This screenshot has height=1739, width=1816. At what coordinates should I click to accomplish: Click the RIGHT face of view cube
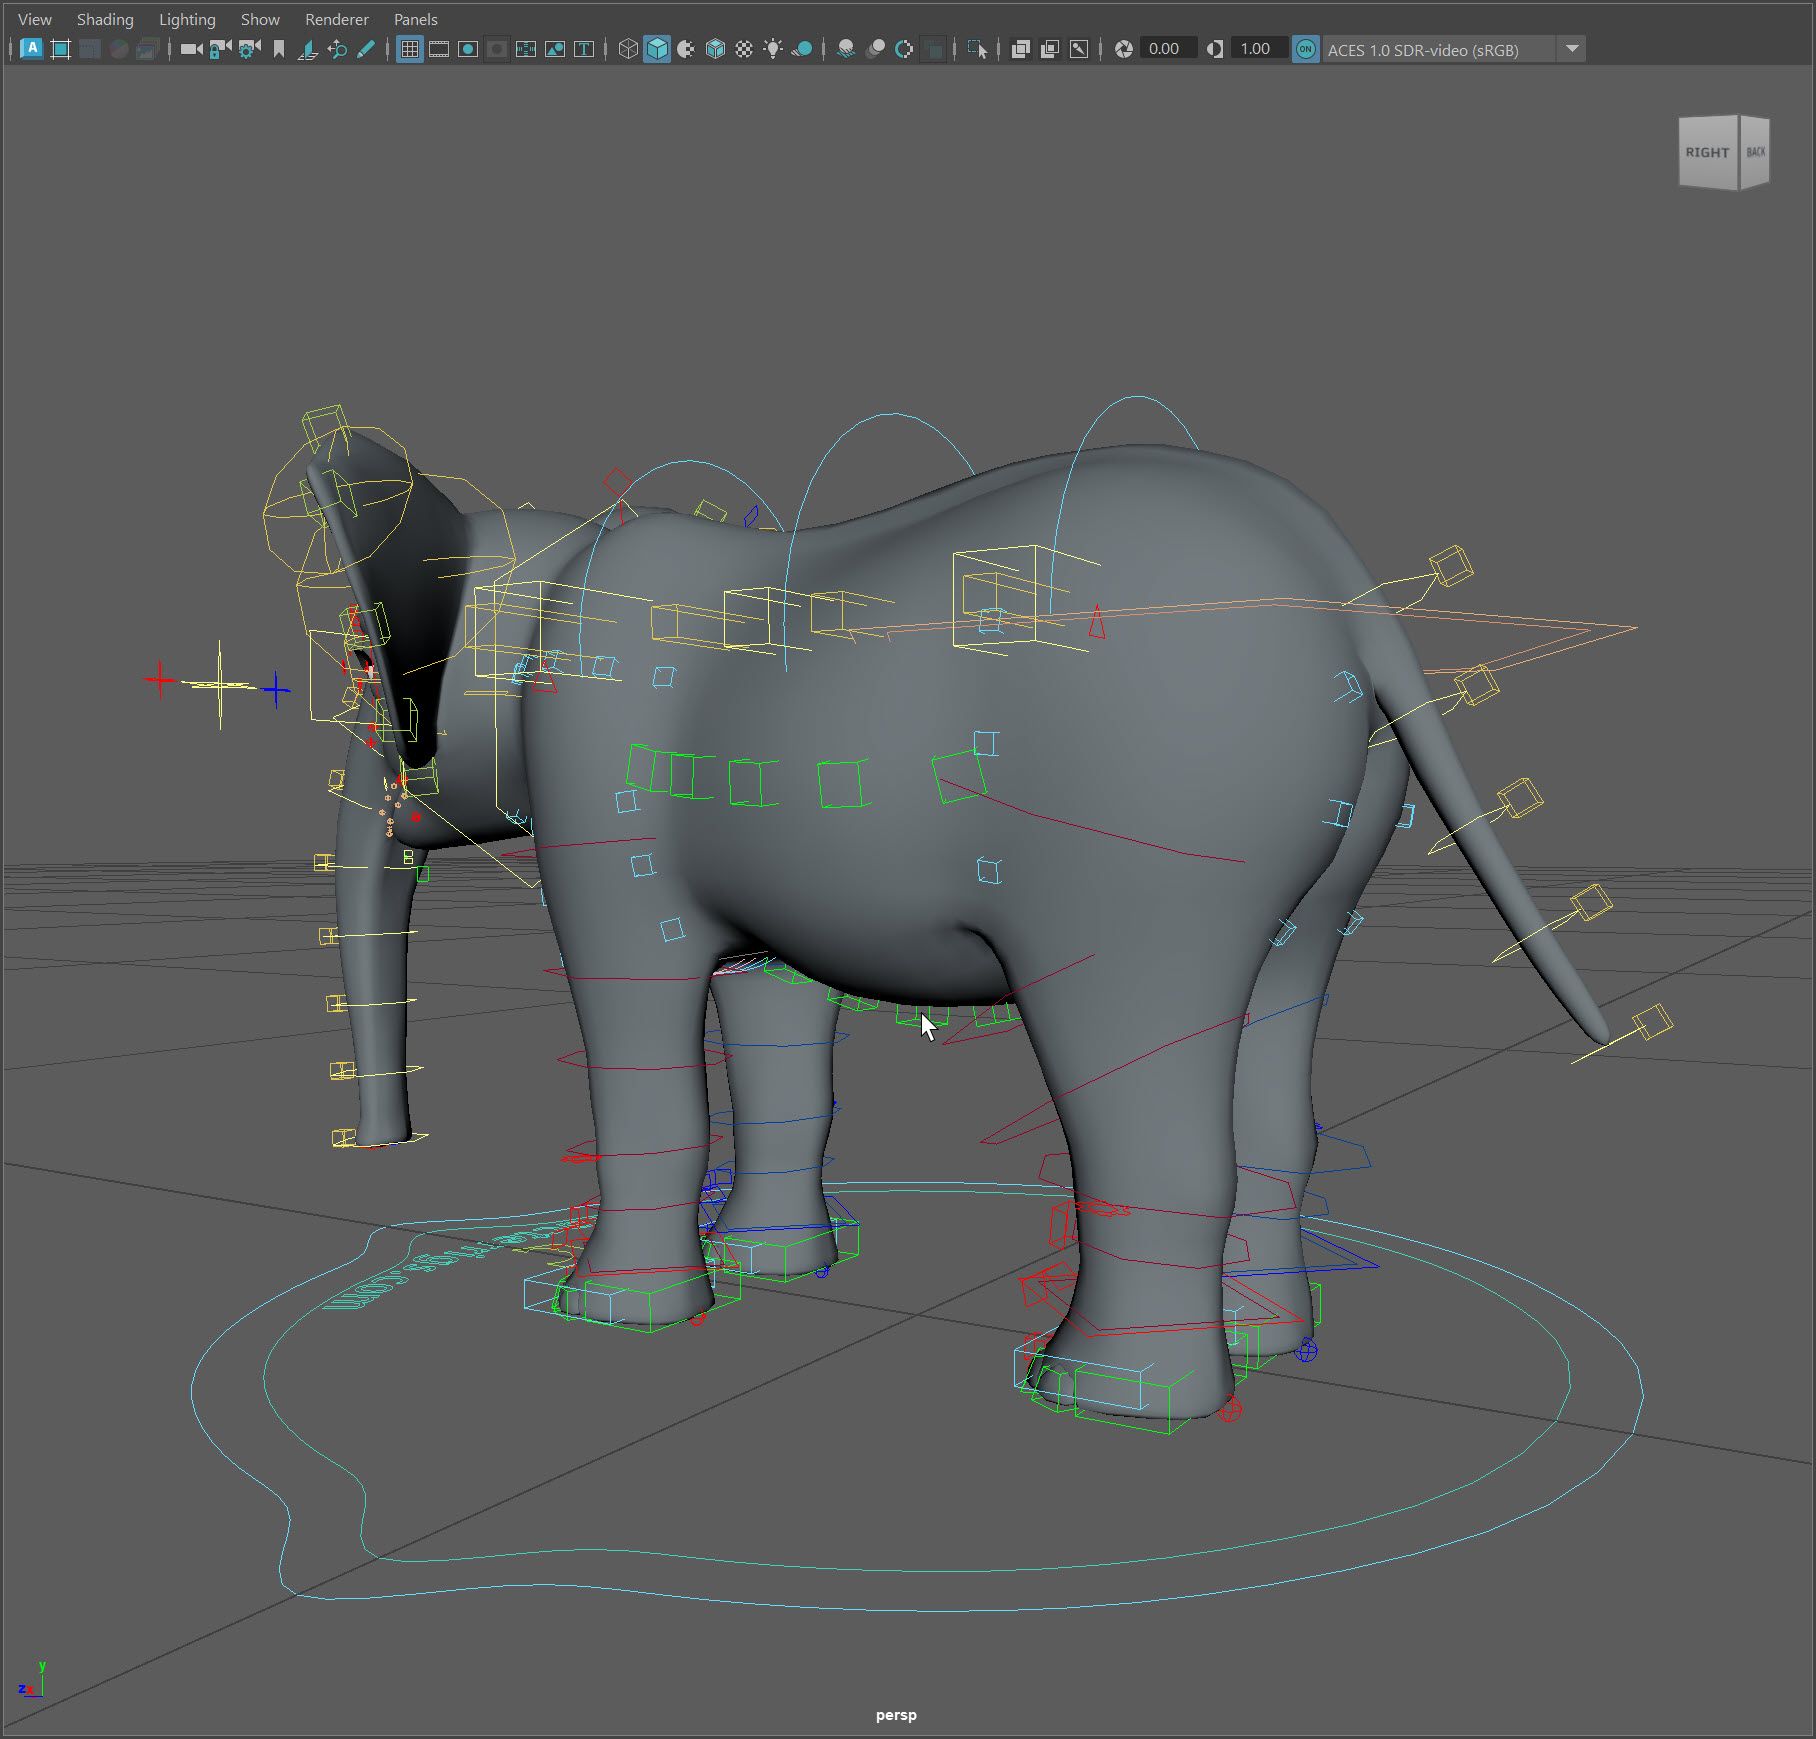pos(1707,153)
